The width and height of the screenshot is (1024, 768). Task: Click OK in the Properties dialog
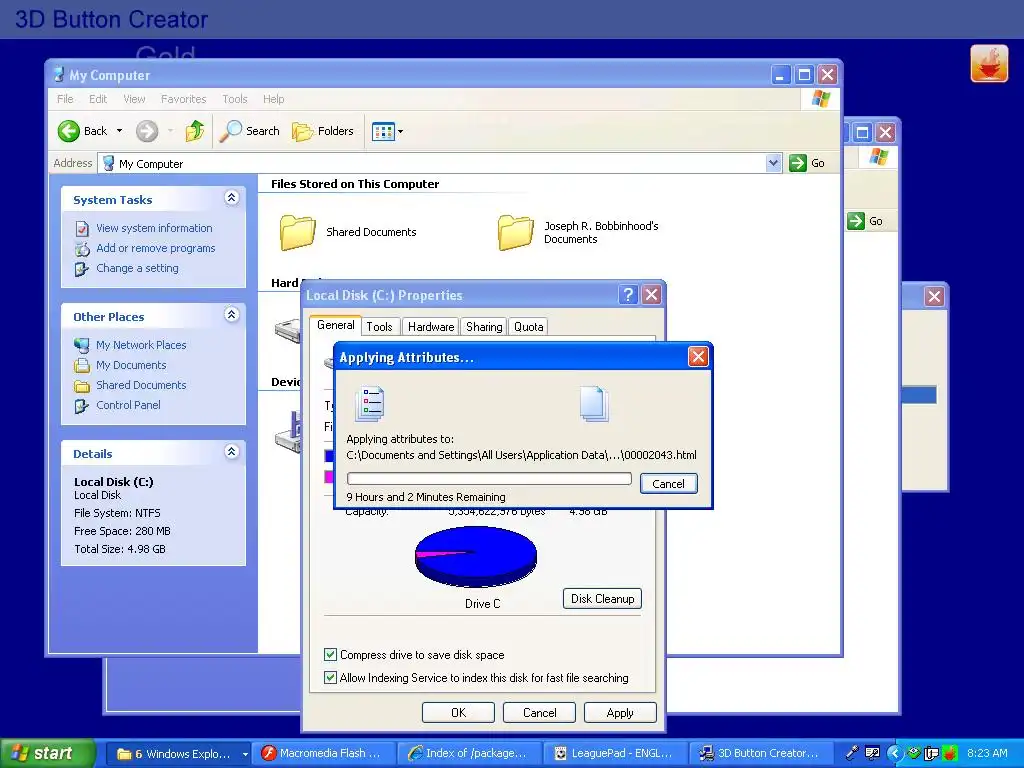tap(458, 712)
